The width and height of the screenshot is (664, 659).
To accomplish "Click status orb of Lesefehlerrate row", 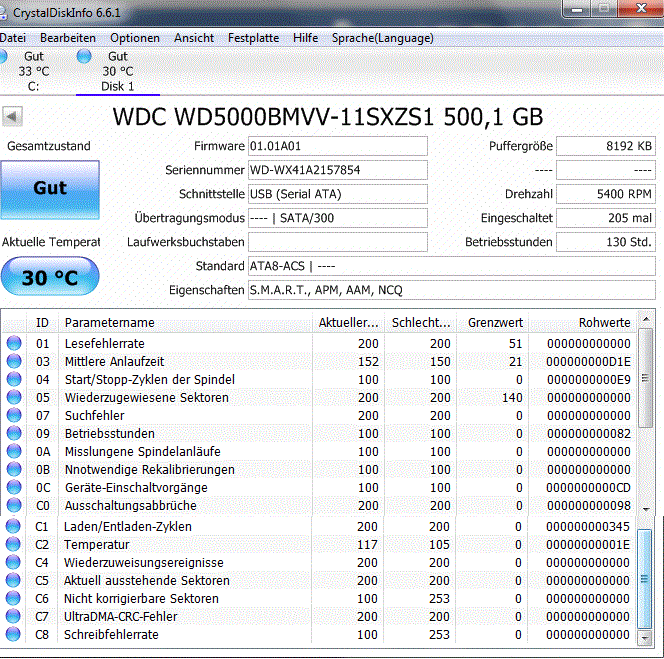I will (x=14, y=343).
